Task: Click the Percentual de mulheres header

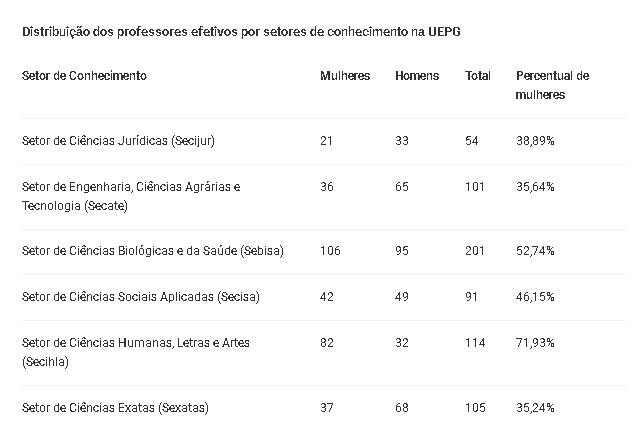Action: pos(552,85)
